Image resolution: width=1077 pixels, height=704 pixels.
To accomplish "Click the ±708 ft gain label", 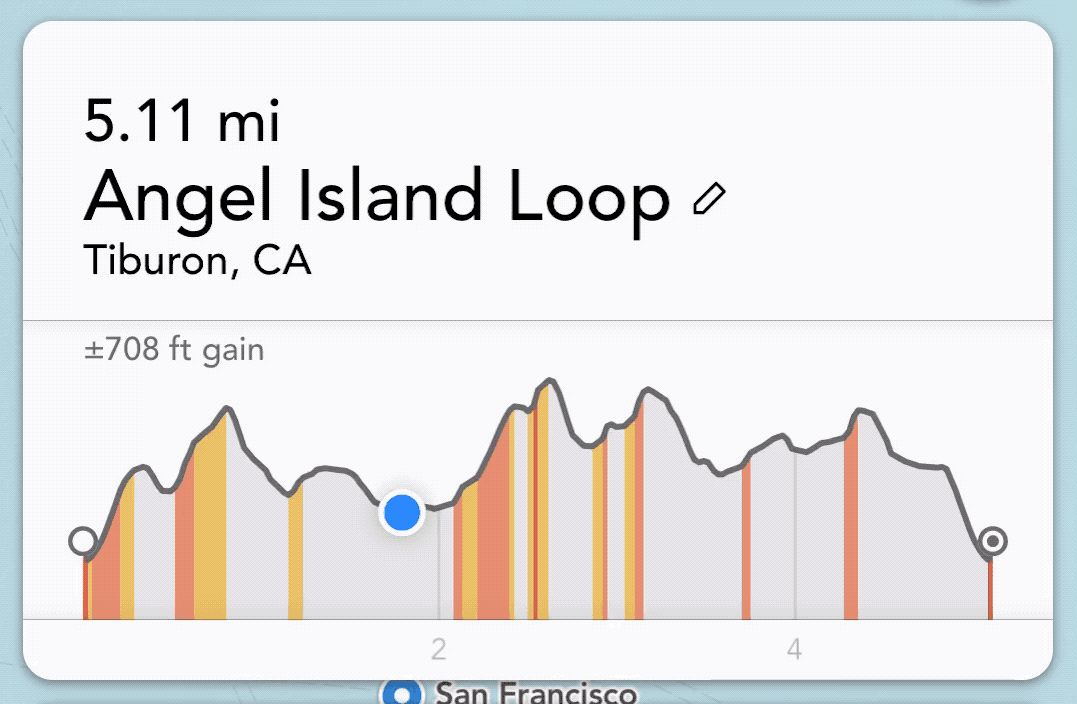I will tap(174, 350).
